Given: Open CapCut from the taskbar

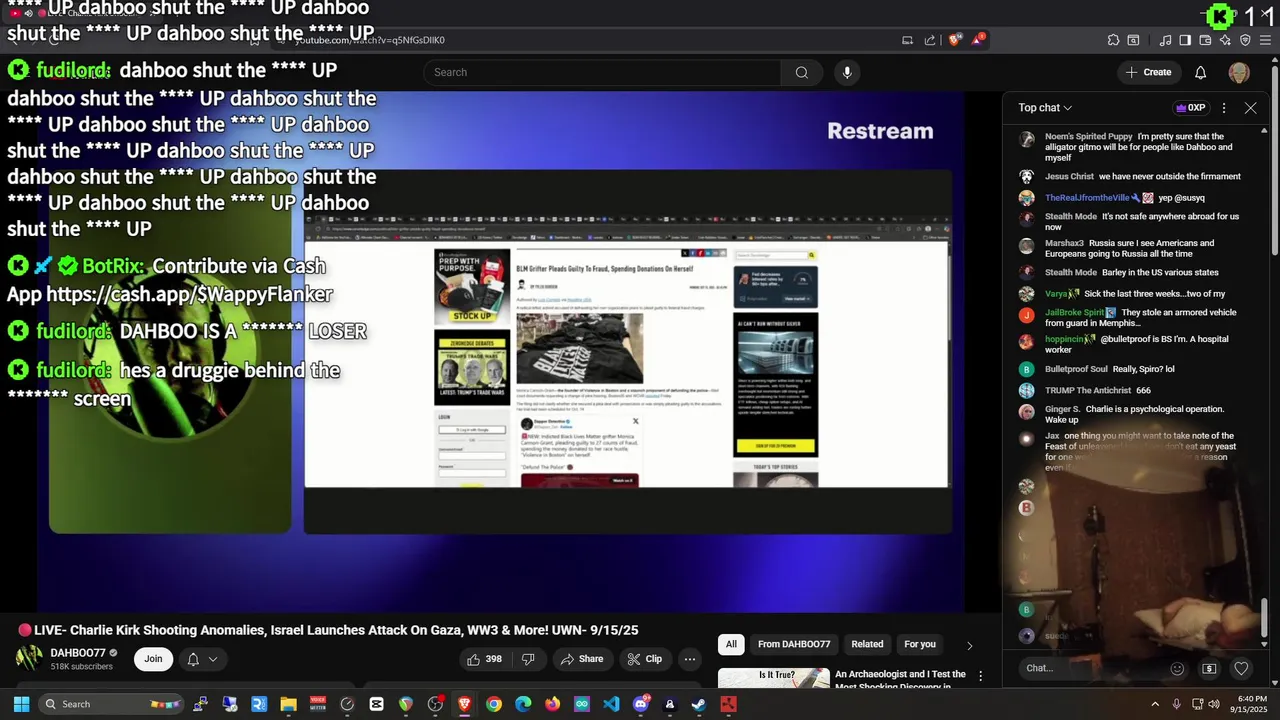Looking at the screenshot, I should click(x=376, y=704).
